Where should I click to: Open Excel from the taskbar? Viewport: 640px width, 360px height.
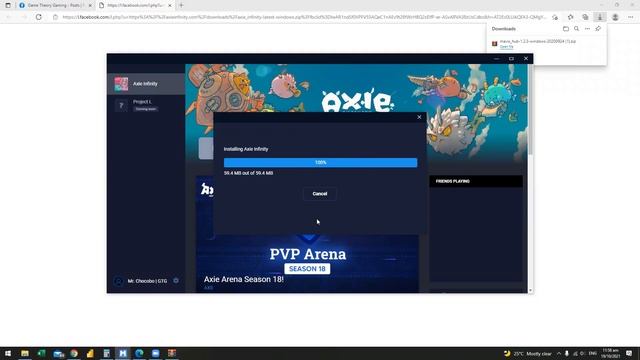coord(41,353)
